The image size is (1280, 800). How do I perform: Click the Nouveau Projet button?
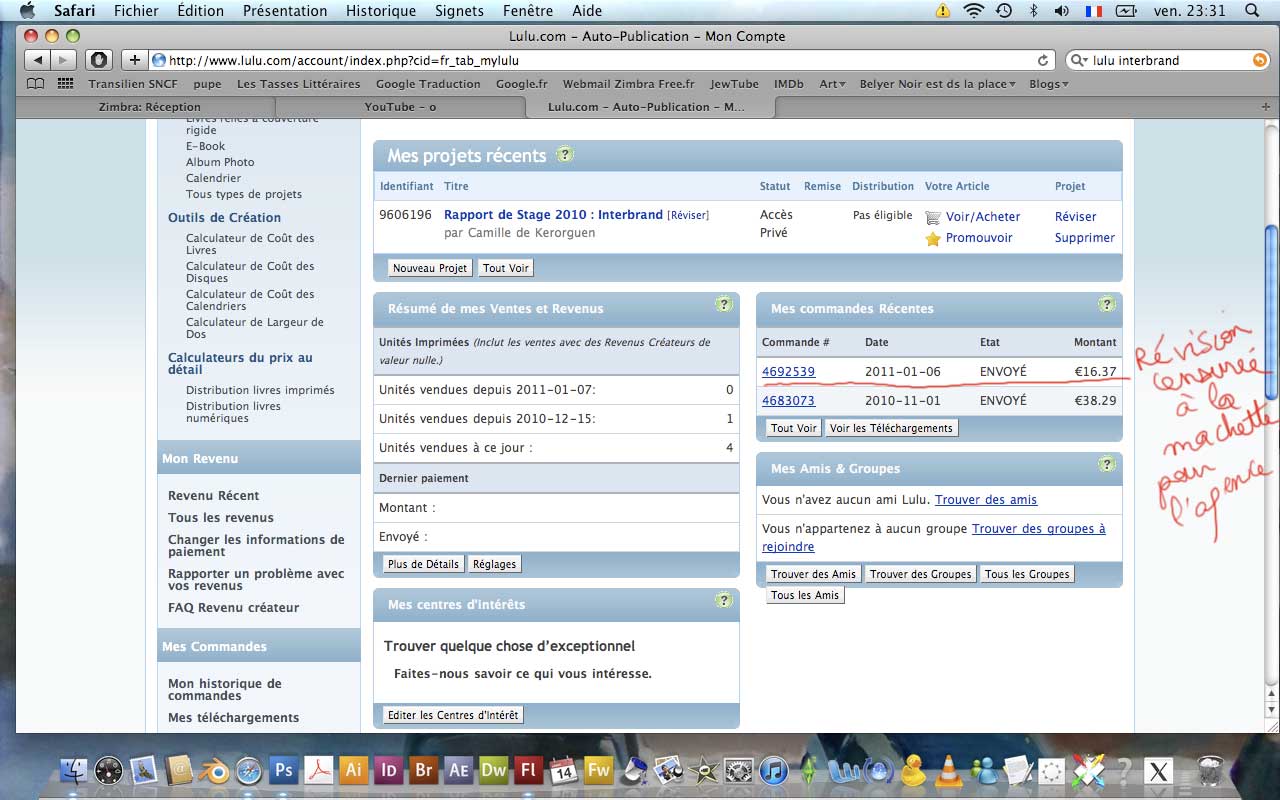pos(430,268)
